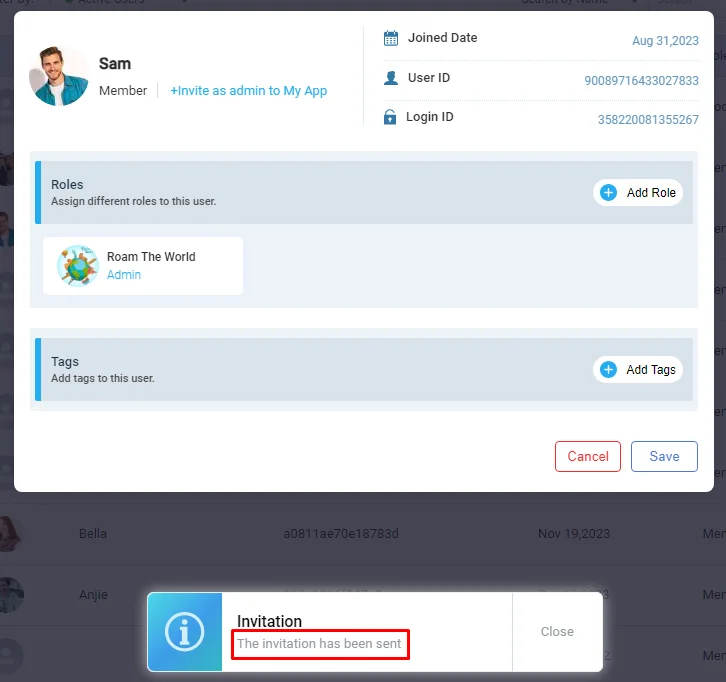Select the Login ID value 358220081355267
Screen dimensions: 726x682
point(648,120)
